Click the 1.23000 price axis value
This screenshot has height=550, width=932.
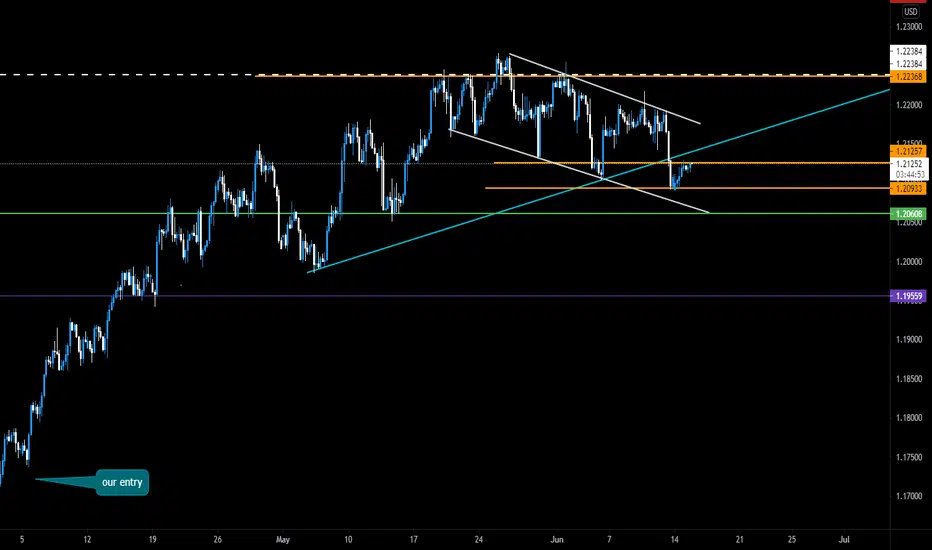pyautogui.click(x=909, y=27)
